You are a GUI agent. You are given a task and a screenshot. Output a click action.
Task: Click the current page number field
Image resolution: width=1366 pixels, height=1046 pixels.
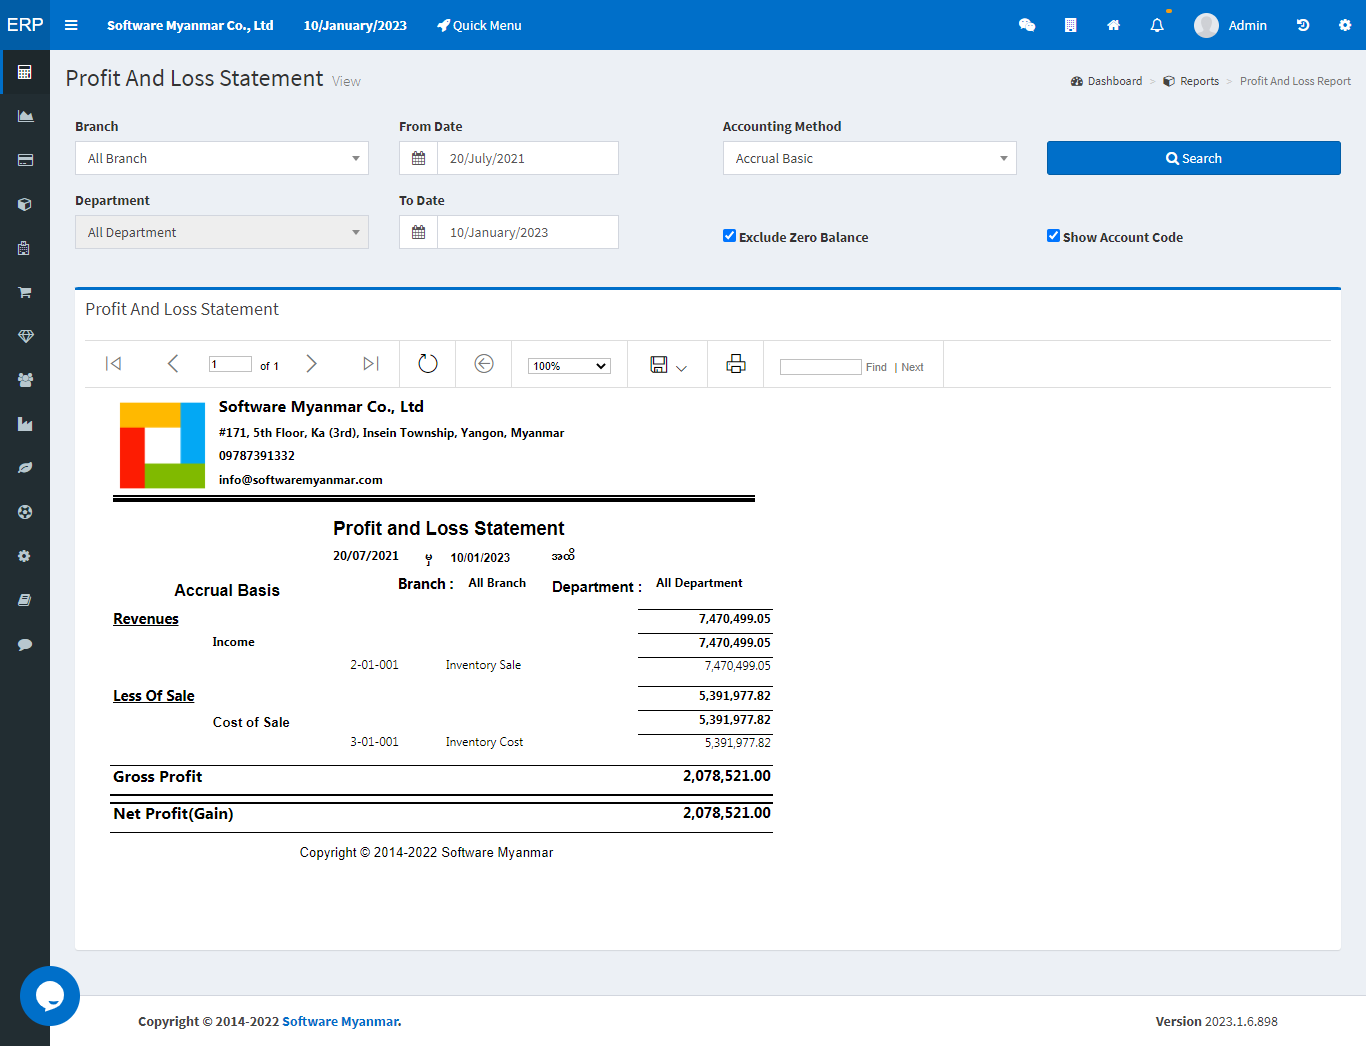pos(230,364)
